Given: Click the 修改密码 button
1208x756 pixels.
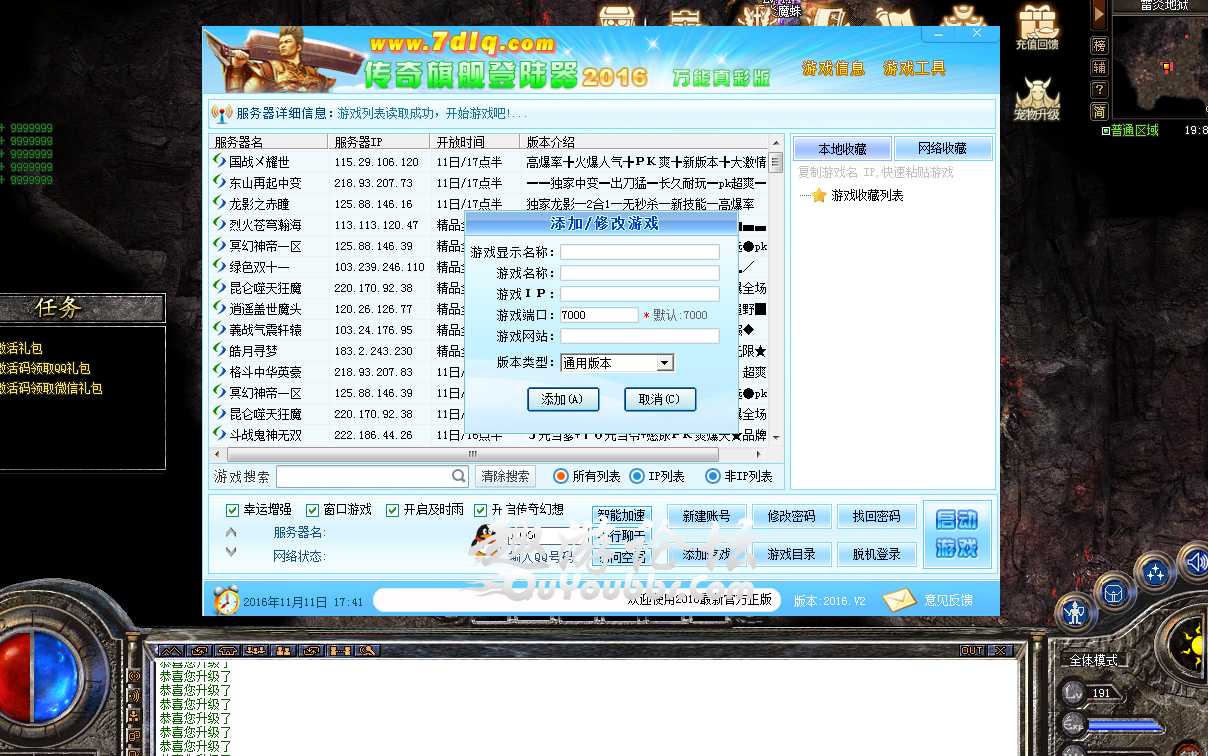Looking at the screenshot, I should click(x=791, y=516).
